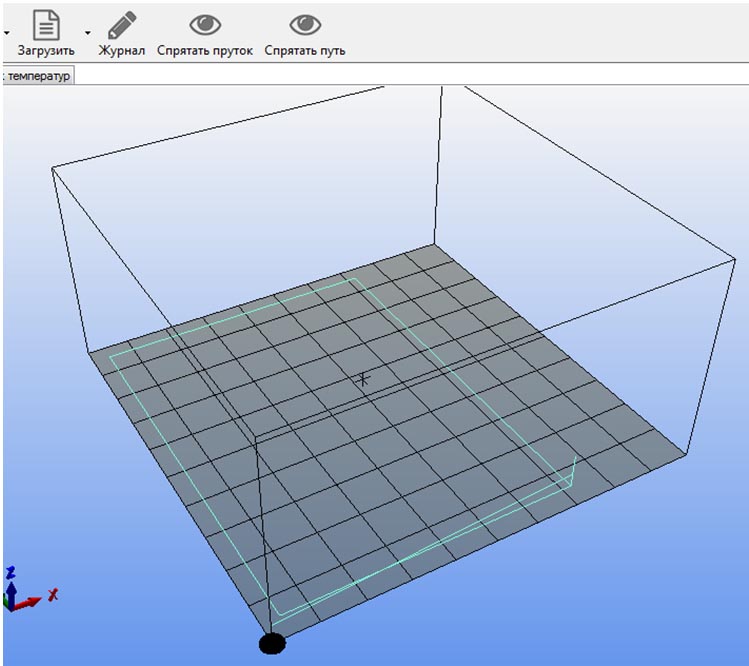Click the center cross marker on print bed

tap(363, 379)
